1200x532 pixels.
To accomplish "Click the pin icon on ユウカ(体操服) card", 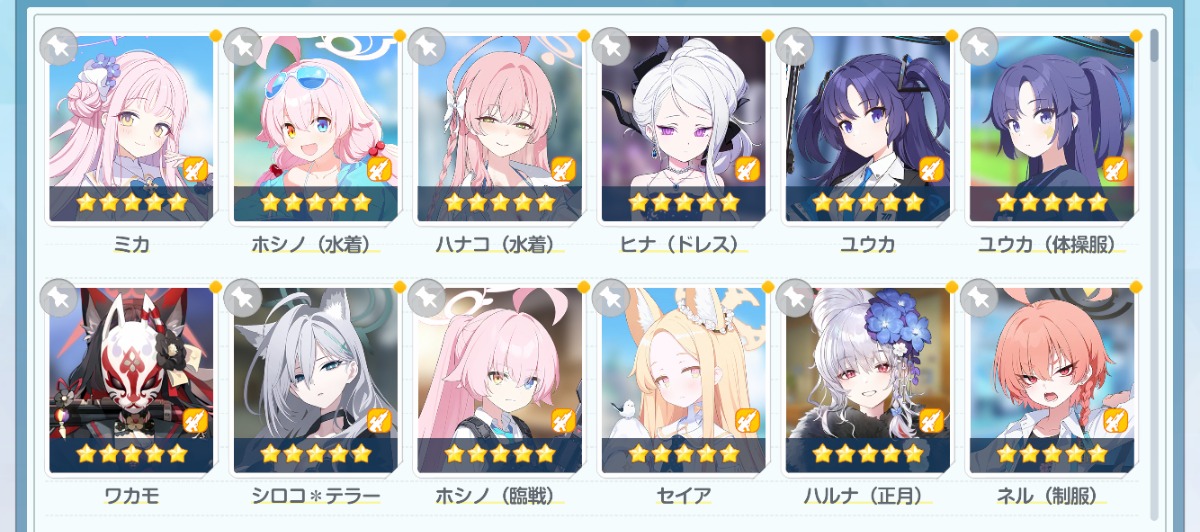I will 979,45.
